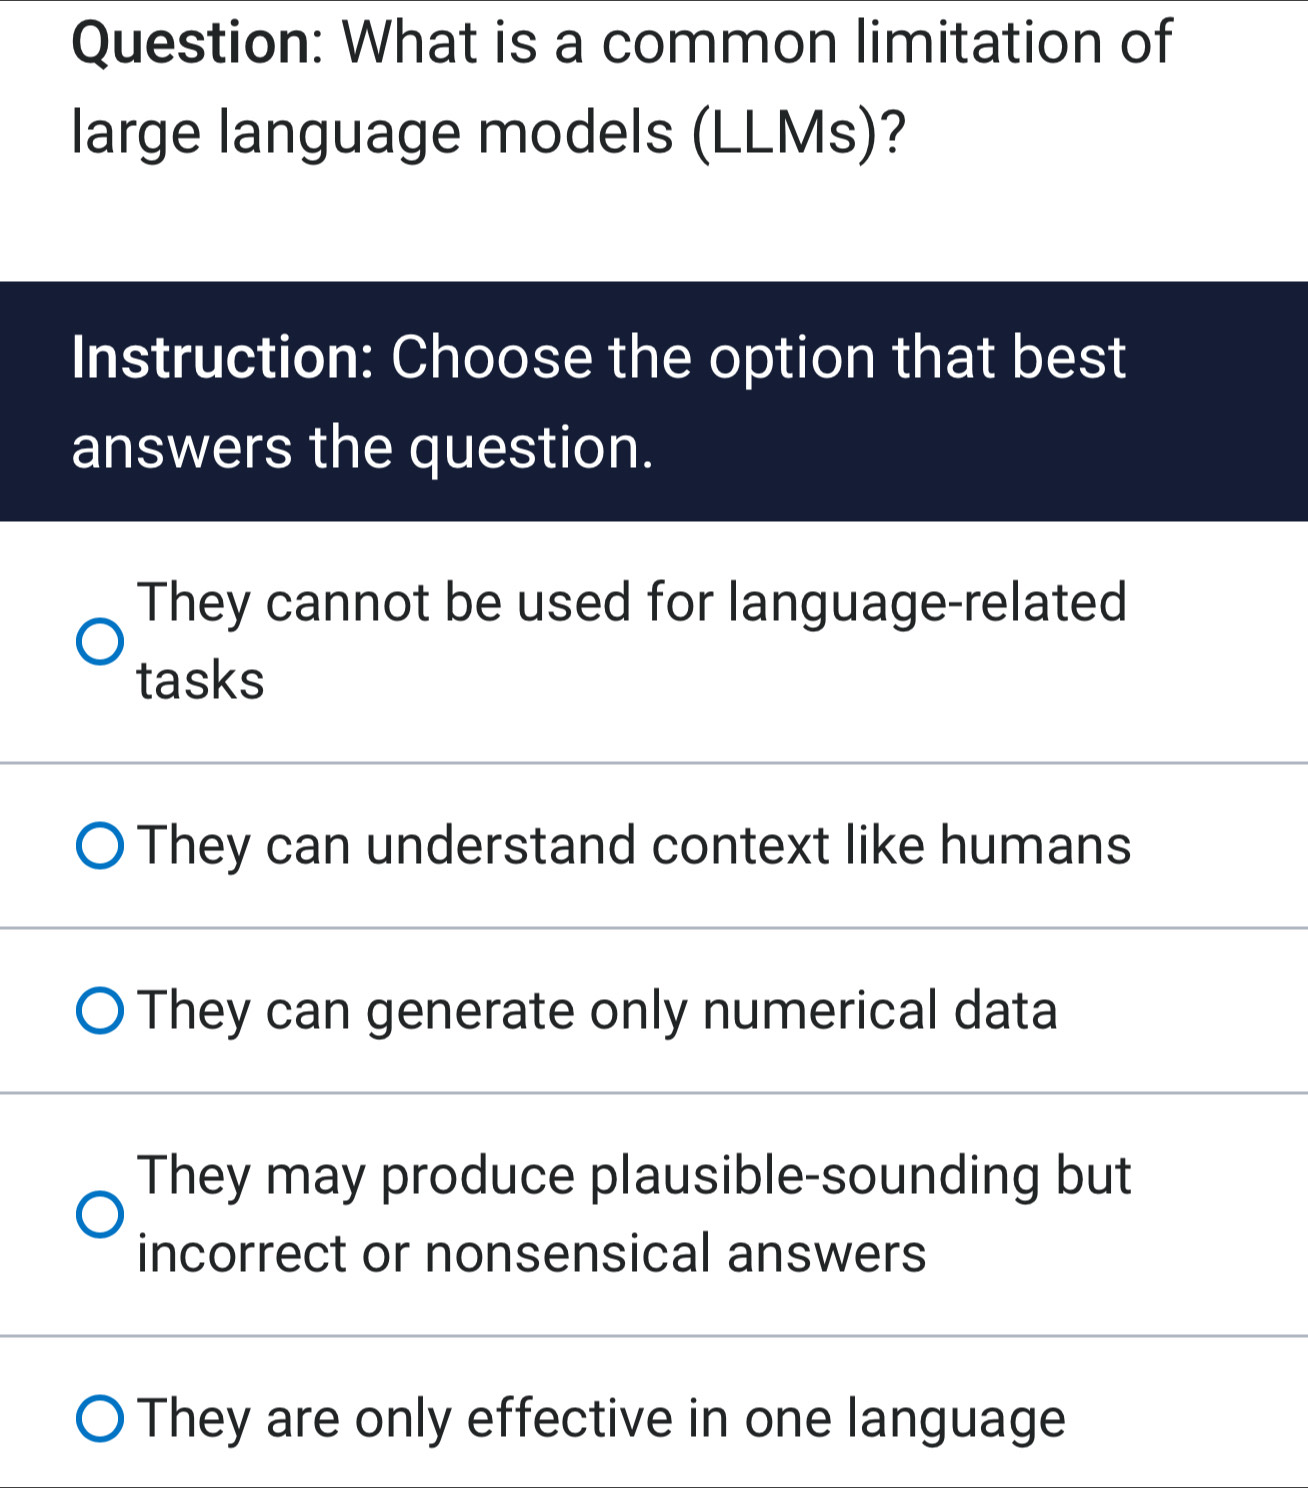Click the nonsensical answers option label
This screenshot has height=1488, width=1308.
(636, 1215)
